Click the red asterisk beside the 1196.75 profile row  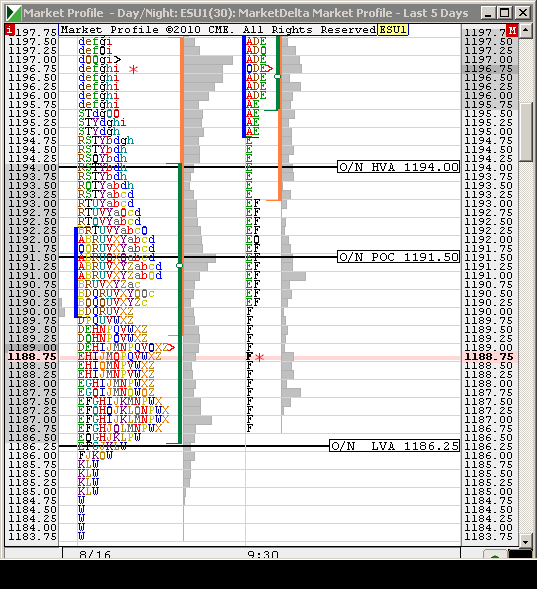click(x=133, y=69)
